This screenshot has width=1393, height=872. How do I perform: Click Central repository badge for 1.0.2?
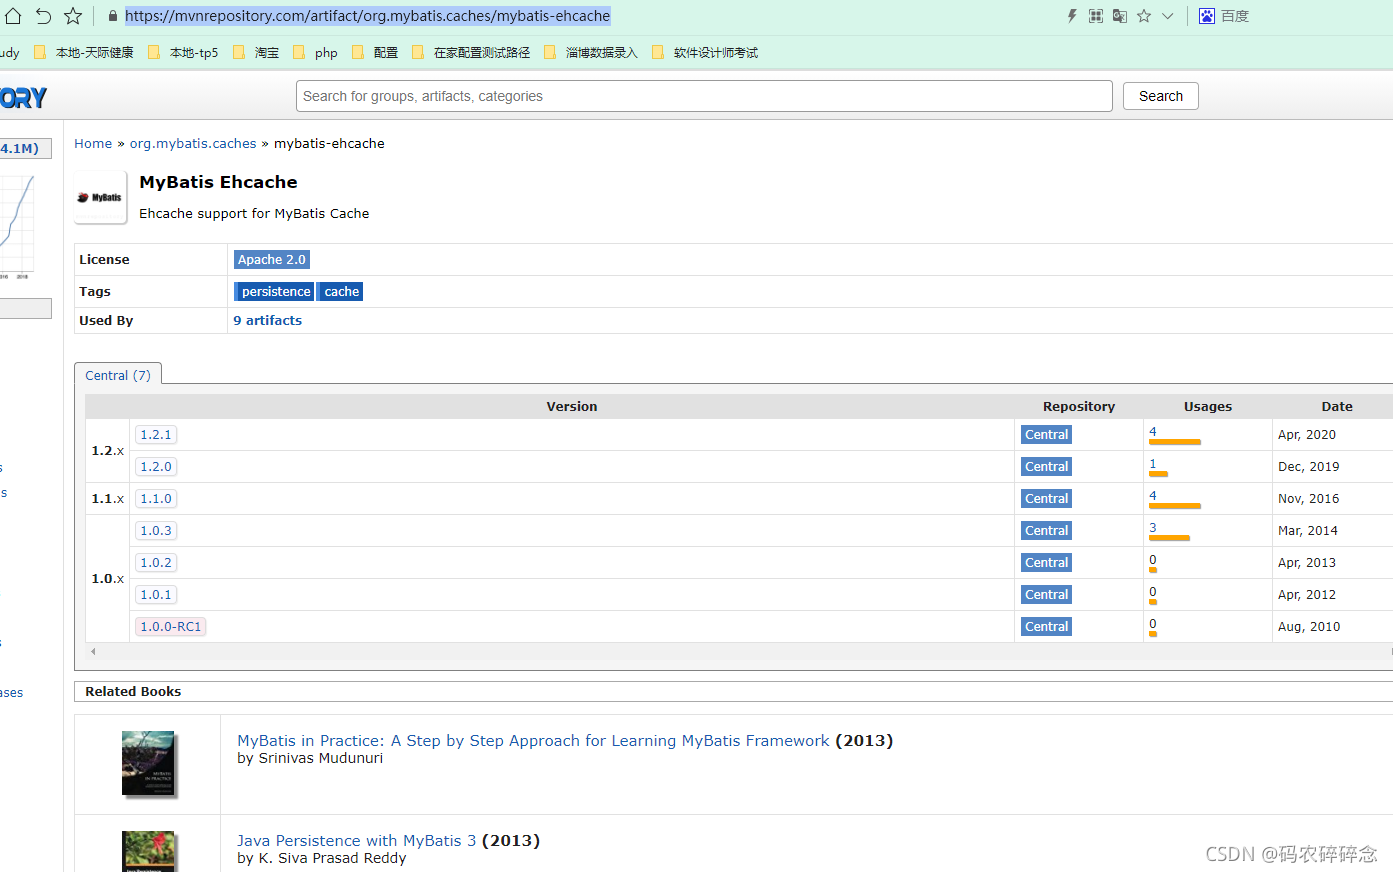coord(1046,563)
